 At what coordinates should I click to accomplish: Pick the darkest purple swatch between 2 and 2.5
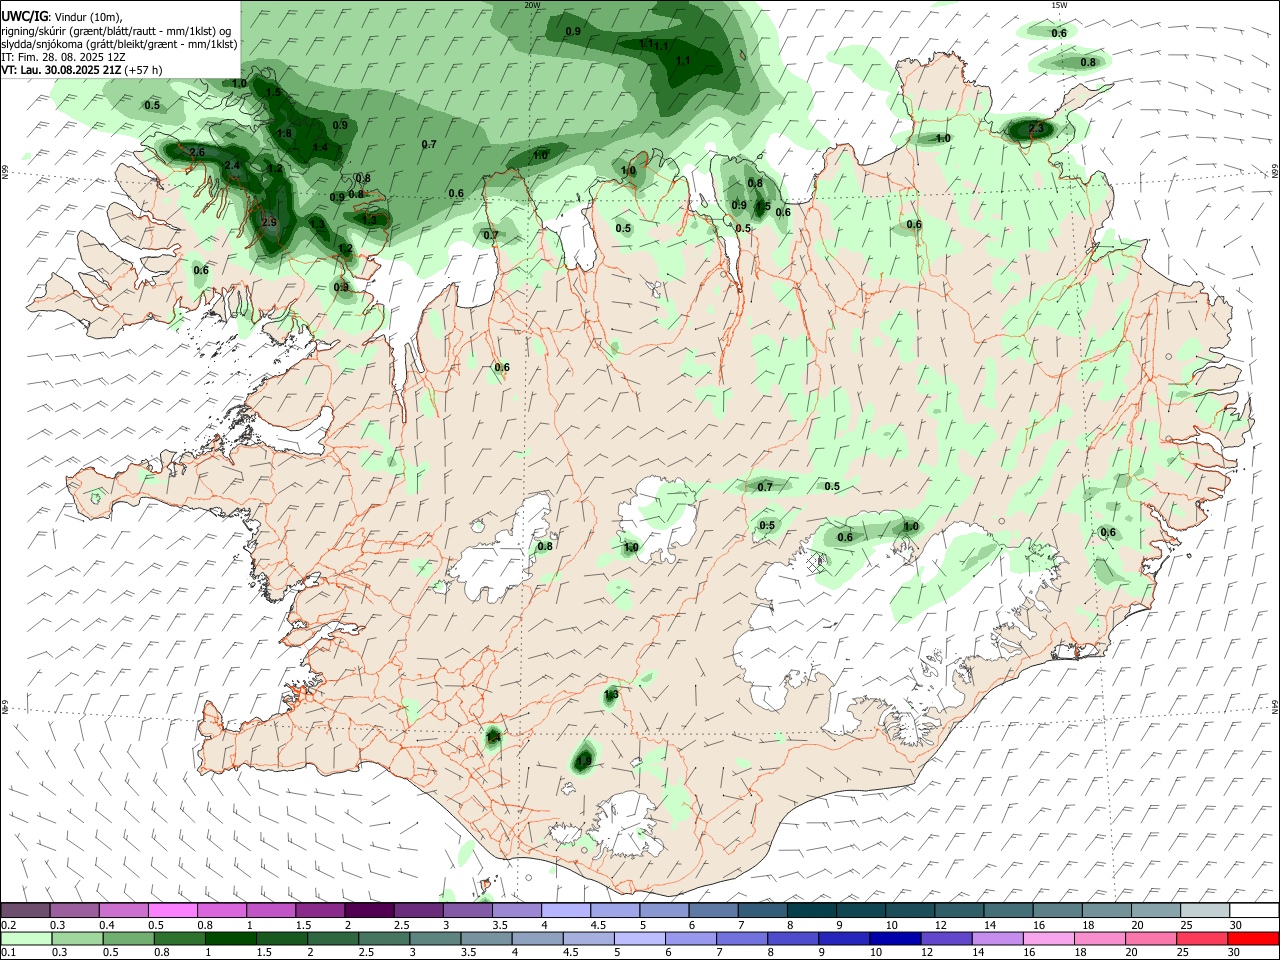click(368, 911)
